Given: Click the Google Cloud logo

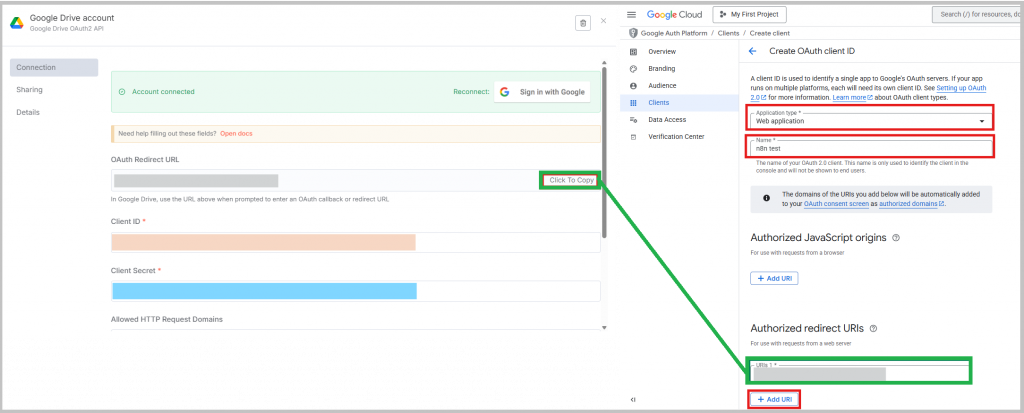Looking at the screenshot, I should coord(675,14).
